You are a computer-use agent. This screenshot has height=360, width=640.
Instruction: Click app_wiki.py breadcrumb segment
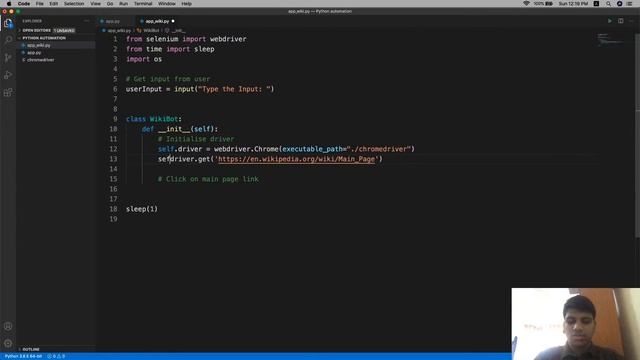coord(119,31)
